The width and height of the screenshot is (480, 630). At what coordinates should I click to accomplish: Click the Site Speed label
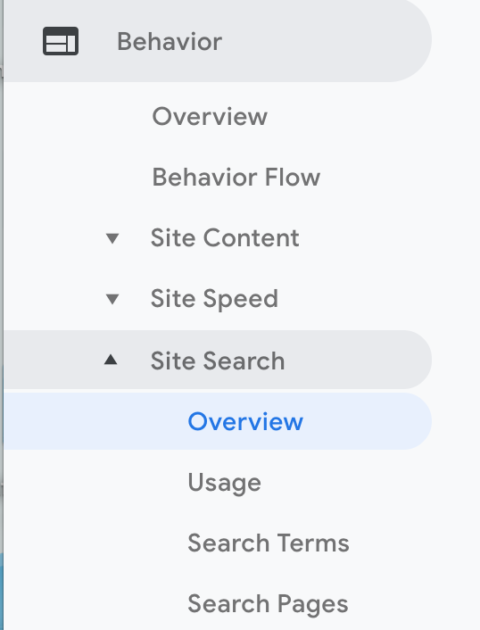tap(214, 299)
